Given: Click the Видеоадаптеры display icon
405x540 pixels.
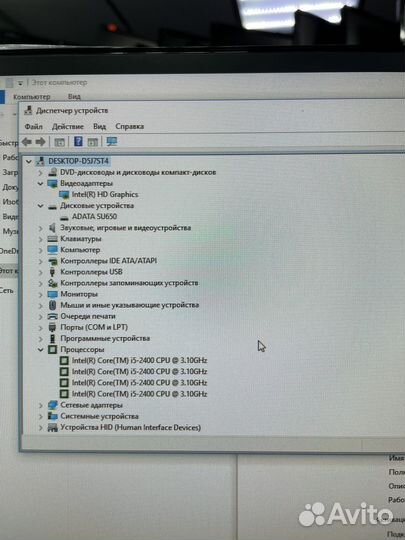Looking at the screenshot, I should [x=52, y=184].
